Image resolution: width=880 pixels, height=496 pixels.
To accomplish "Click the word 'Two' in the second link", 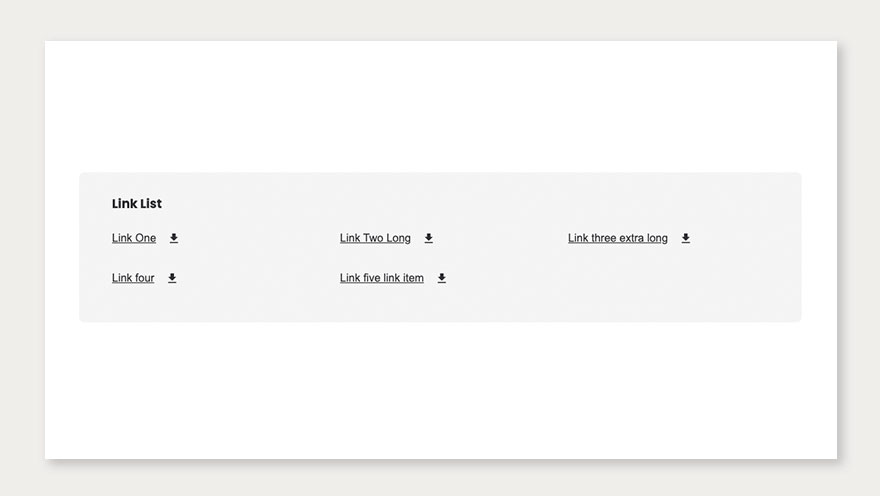I will [x=373, y=238].
